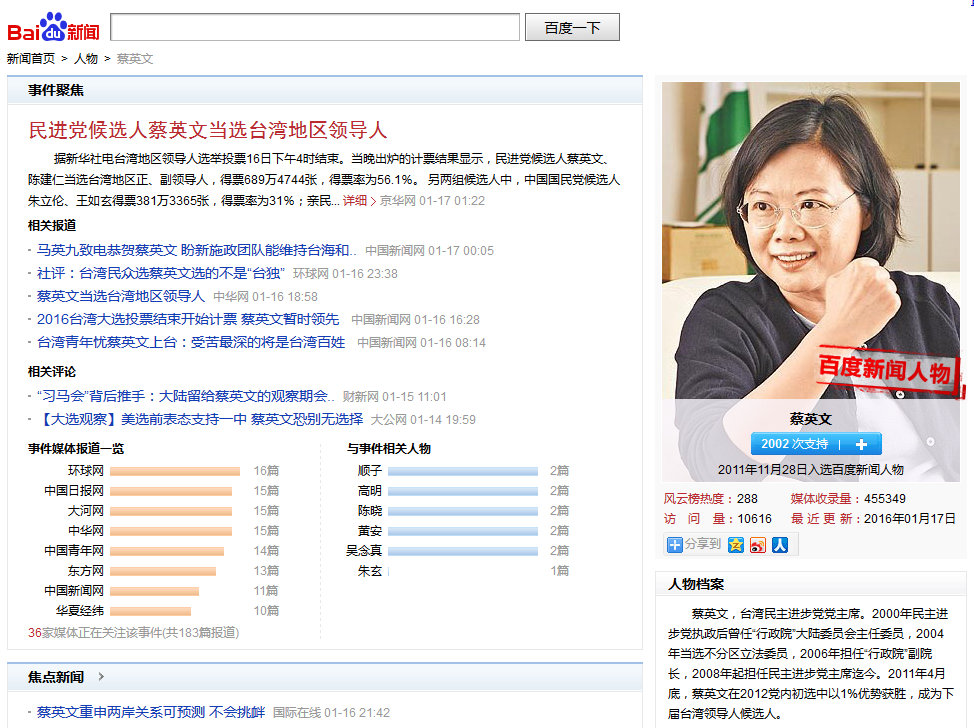
Task: Click 36家媒体正在关注该事件 summary text
Action: pos(134,632)
